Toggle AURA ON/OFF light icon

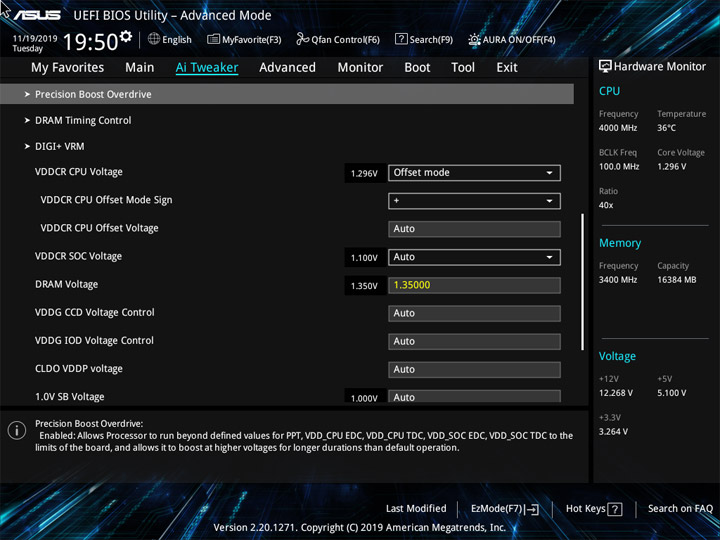[x=474, y=39]
